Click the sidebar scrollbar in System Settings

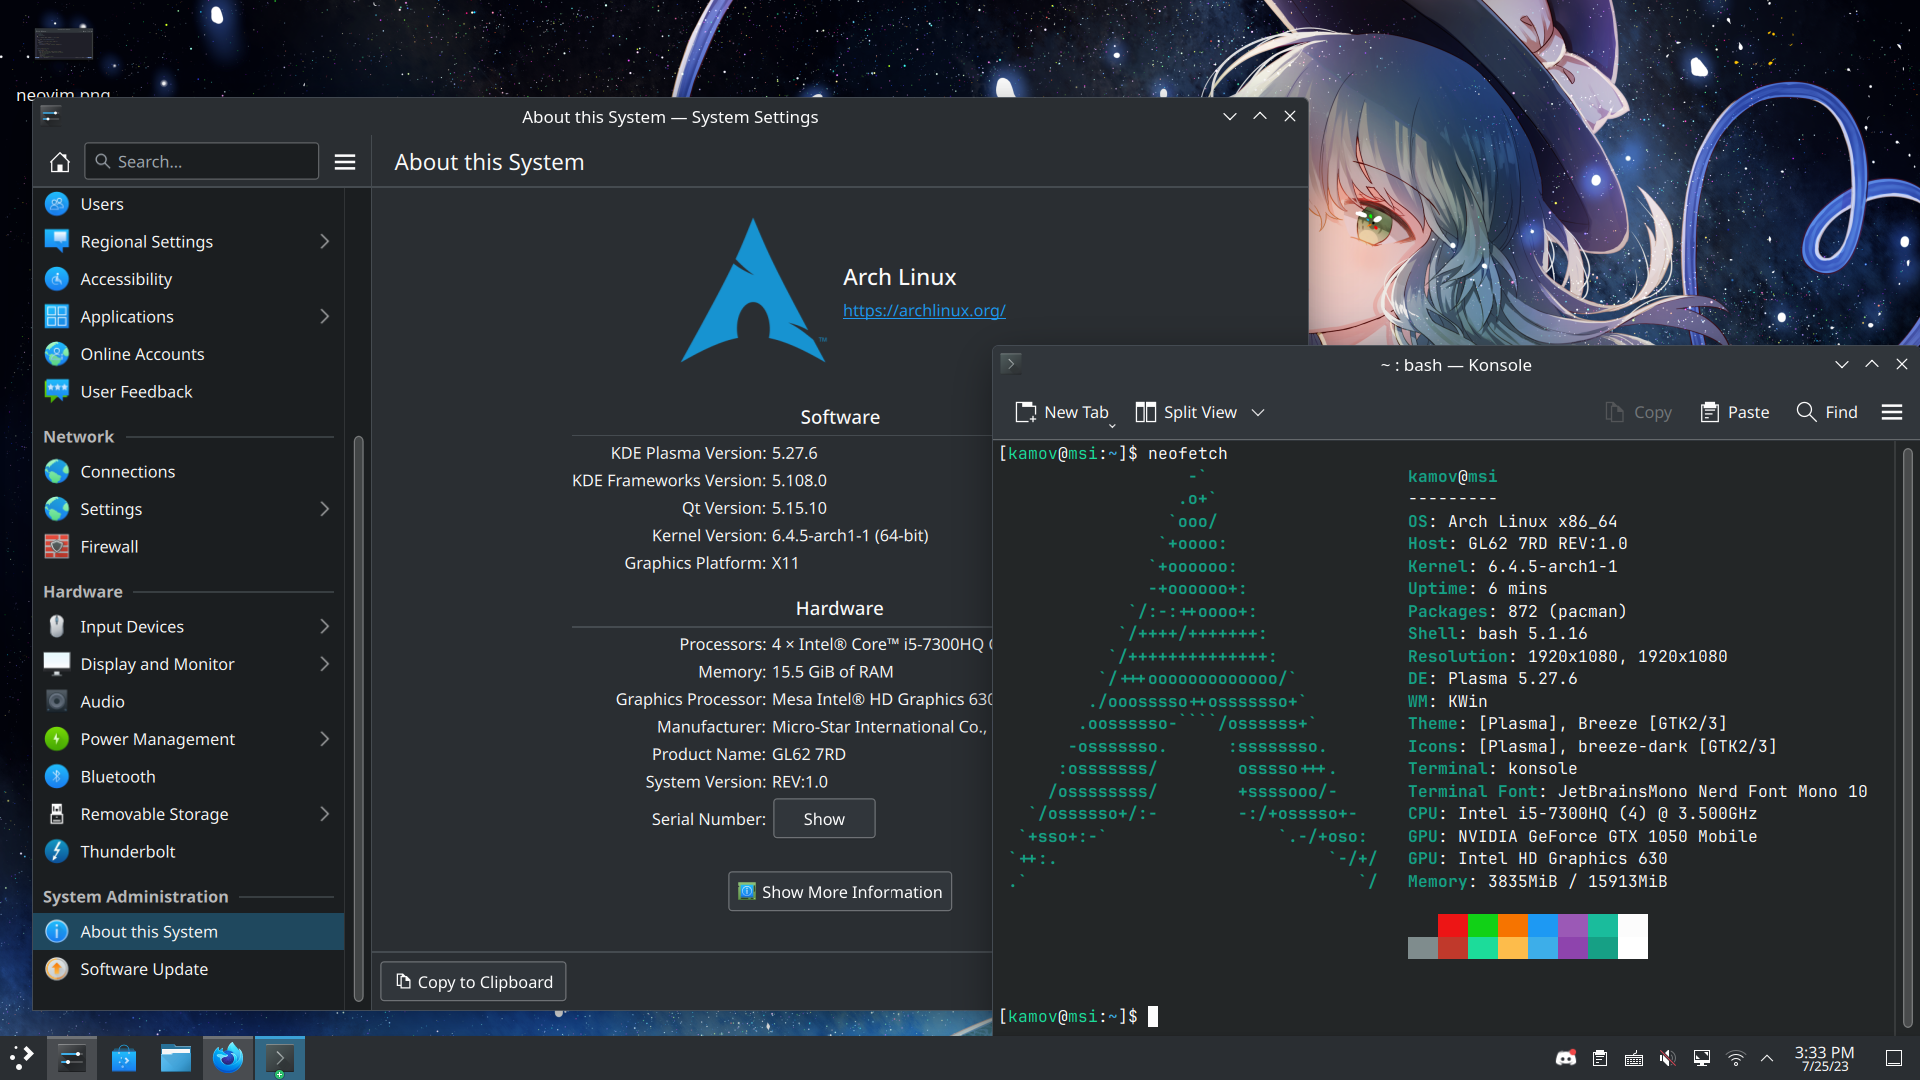coord(358,718)
